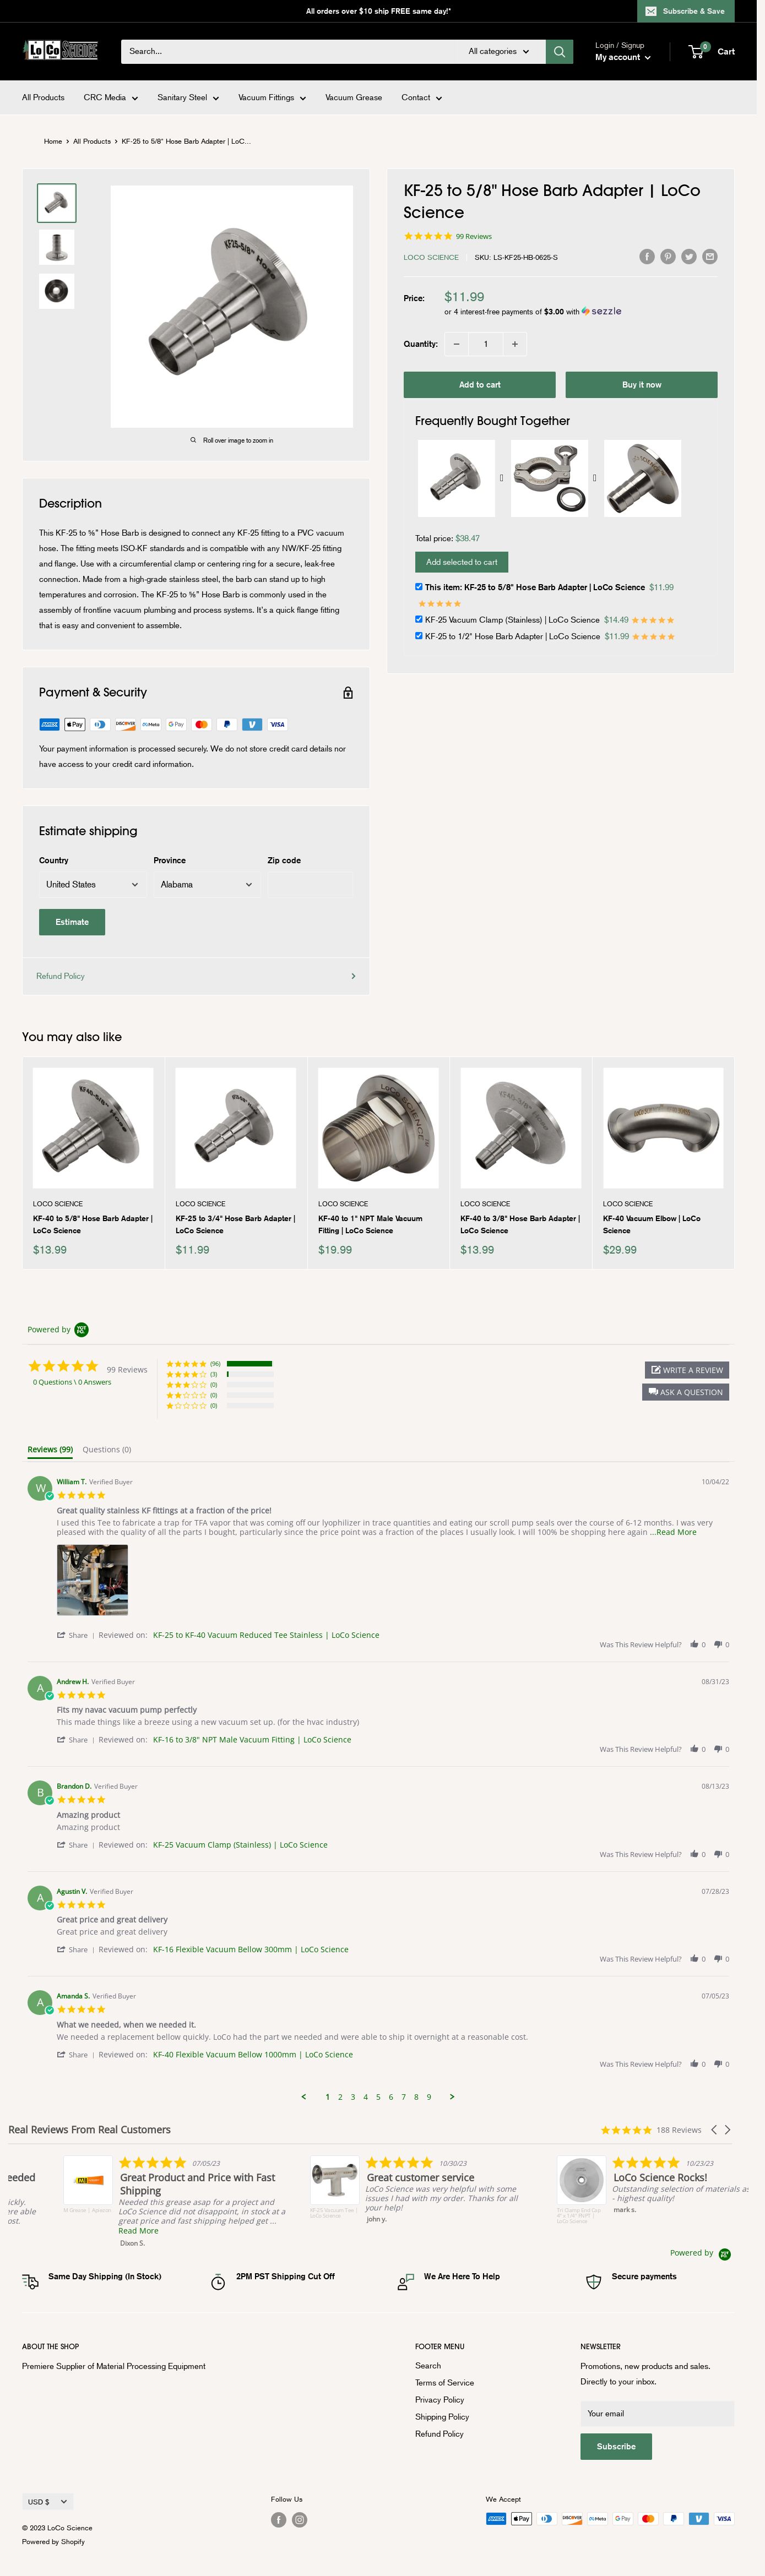
Task: Increase quantity with the plus button
Action: click(515, 344)
